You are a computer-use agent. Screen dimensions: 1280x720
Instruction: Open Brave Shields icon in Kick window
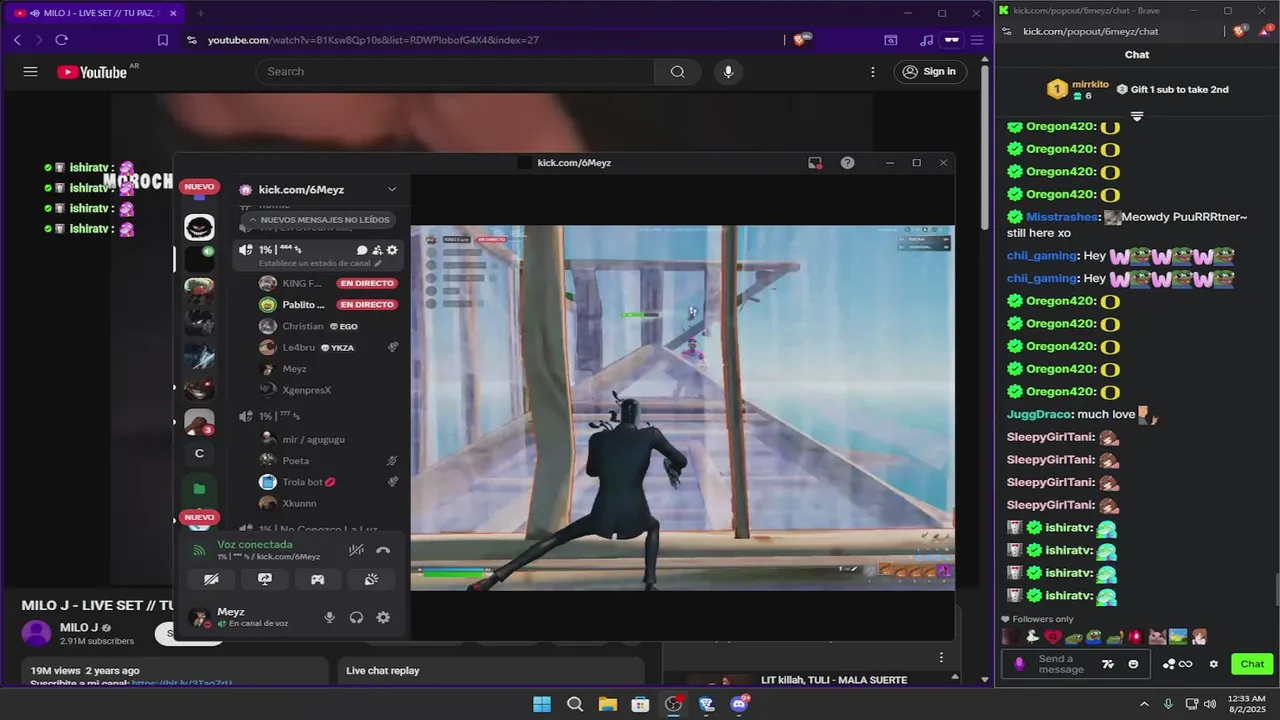tap(1240, 31)
